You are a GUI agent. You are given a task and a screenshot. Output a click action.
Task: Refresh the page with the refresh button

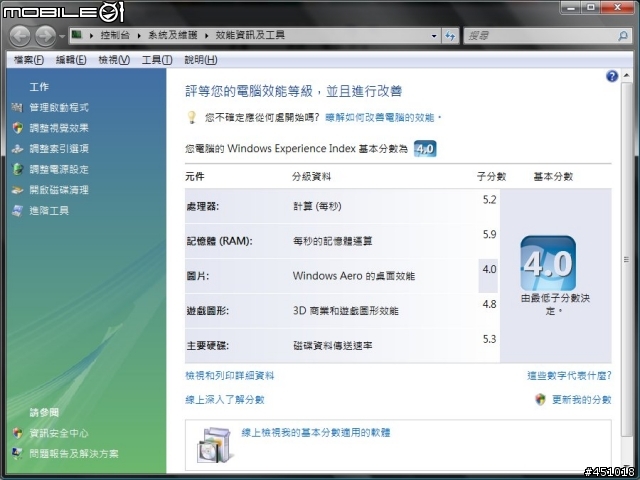450,36
